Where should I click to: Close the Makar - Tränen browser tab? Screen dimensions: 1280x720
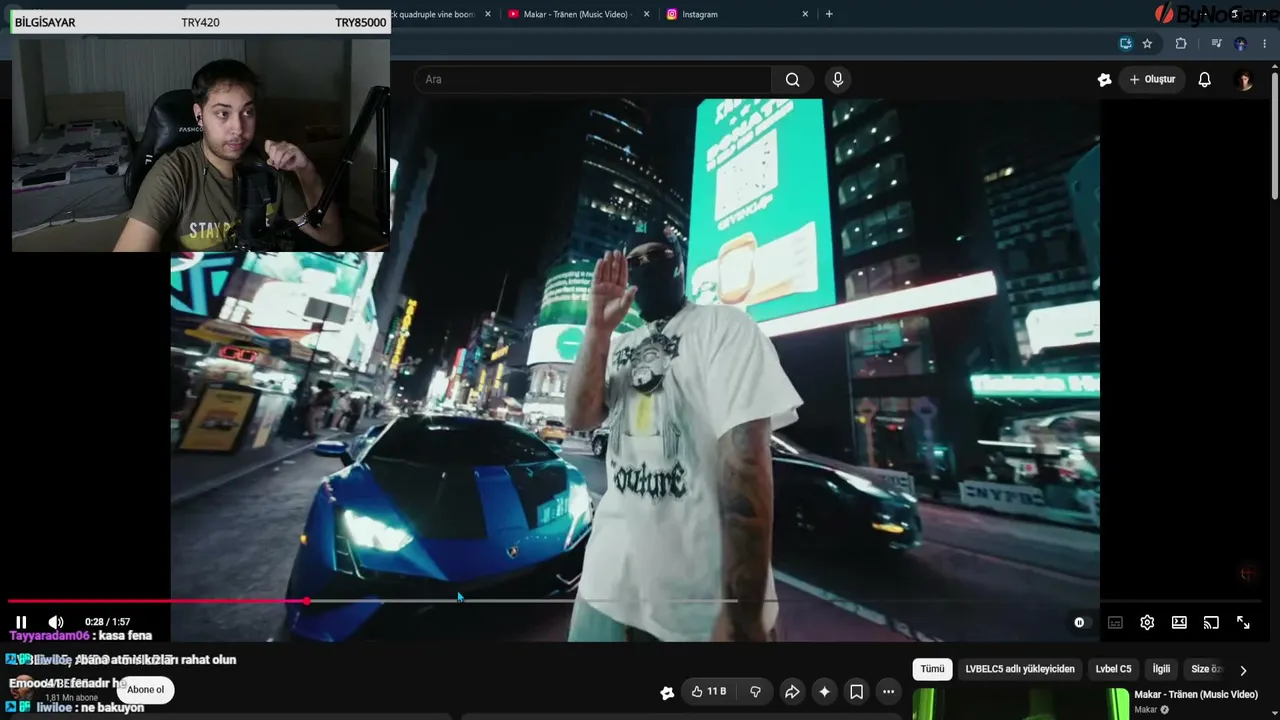click(x=646, y=14)
